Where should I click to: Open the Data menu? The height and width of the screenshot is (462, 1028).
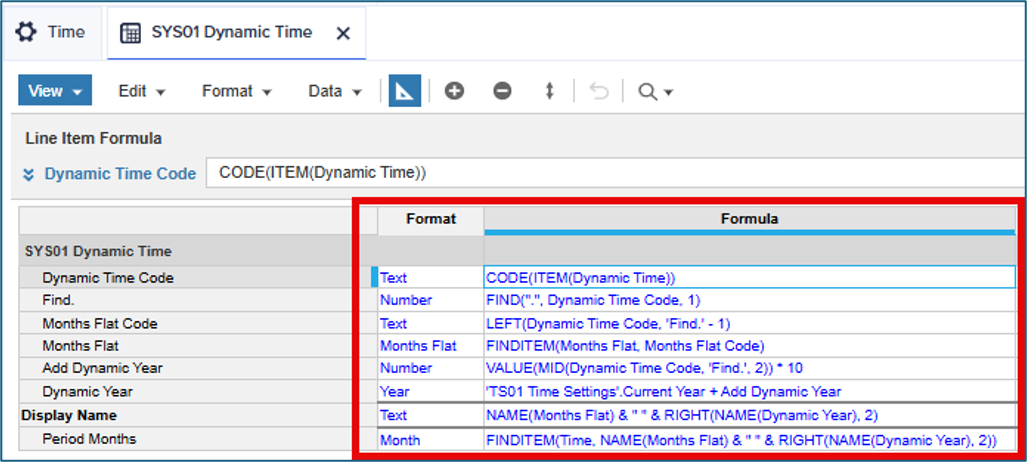[335, 91]
